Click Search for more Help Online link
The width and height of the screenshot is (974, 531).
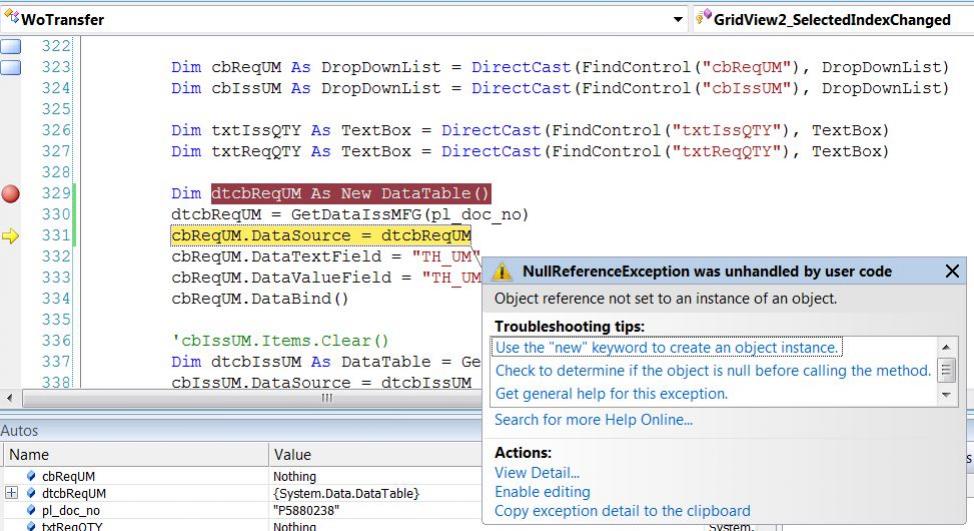point(593,420)
